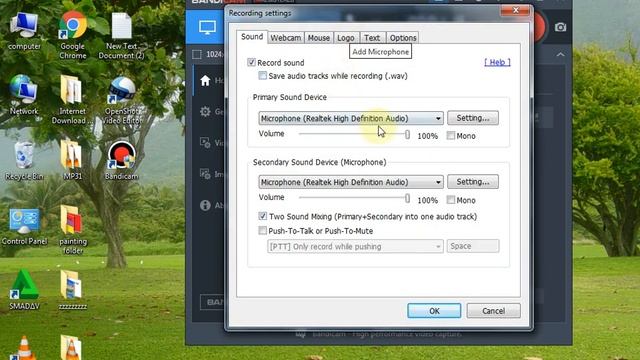
Task: Switch to the Sound tab
Action: (252, 37)
